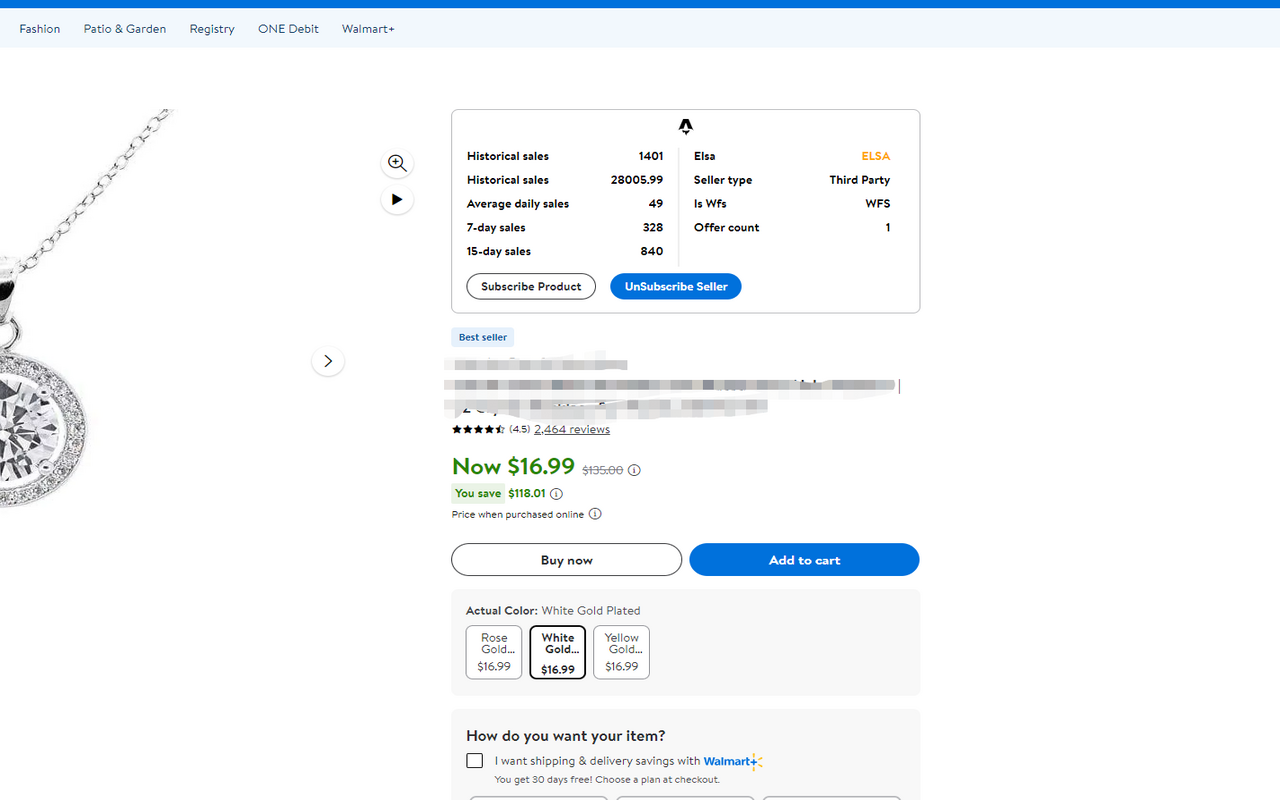
Task: Click the Average daily sales value 49
Action: point(656,204)
